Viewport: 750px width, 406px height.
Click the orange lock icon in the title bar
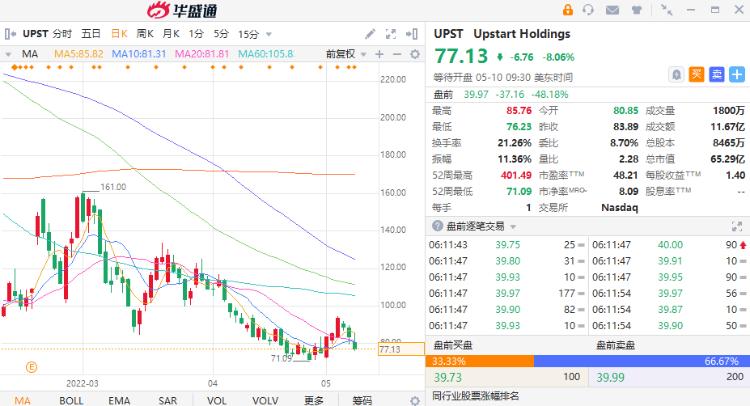[x=568, y=10]
